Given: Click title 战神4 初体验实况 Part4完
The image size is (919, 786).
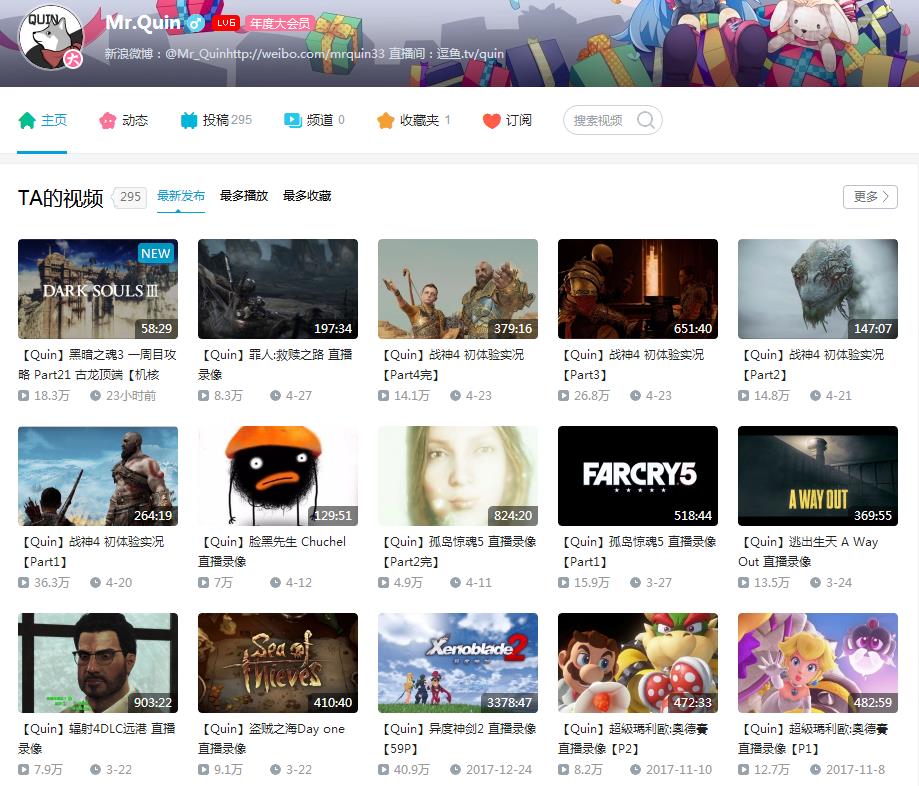Looking at the screenshot, I should [x=451, y=365].
